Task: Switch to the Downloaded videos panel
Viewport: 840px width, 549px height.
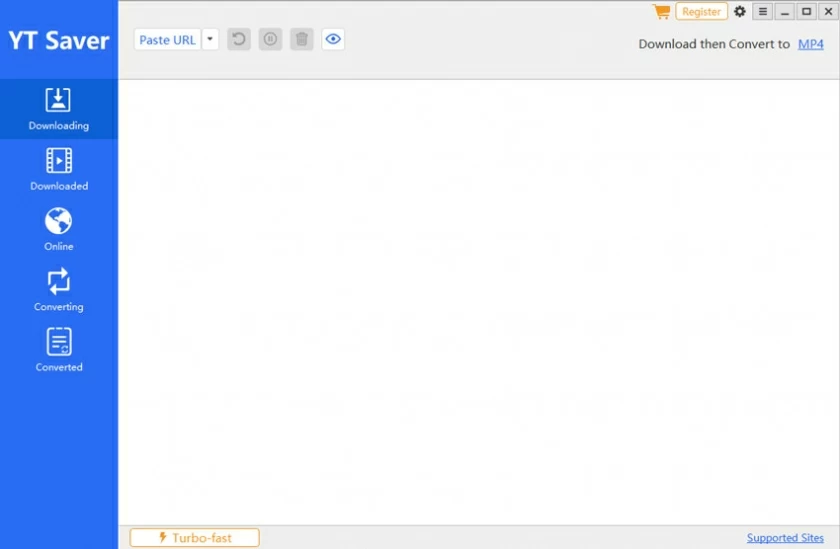Action: (x=58, y=168)
